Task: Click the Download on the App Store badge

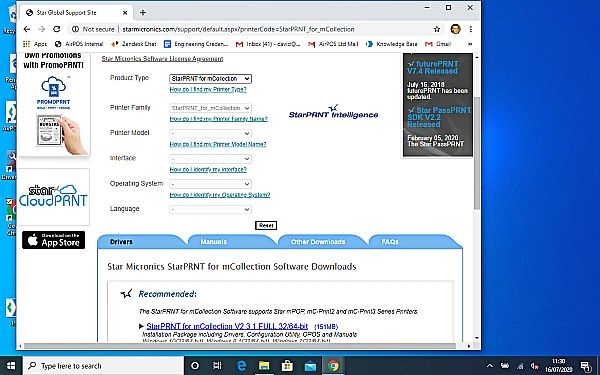Action: (x=54, y=240)
